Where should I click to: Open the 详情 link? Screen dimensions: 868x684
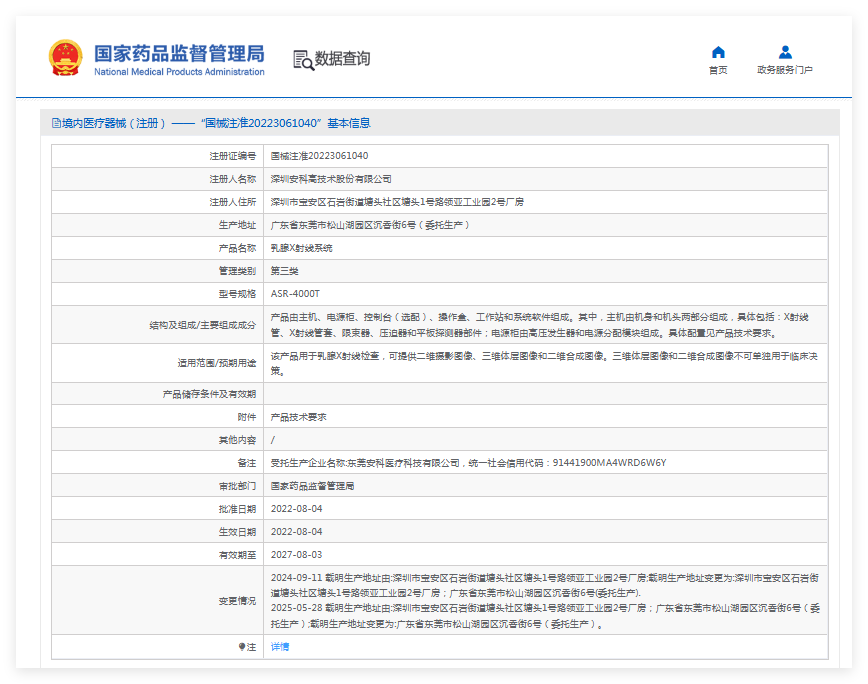pos(280,646)
